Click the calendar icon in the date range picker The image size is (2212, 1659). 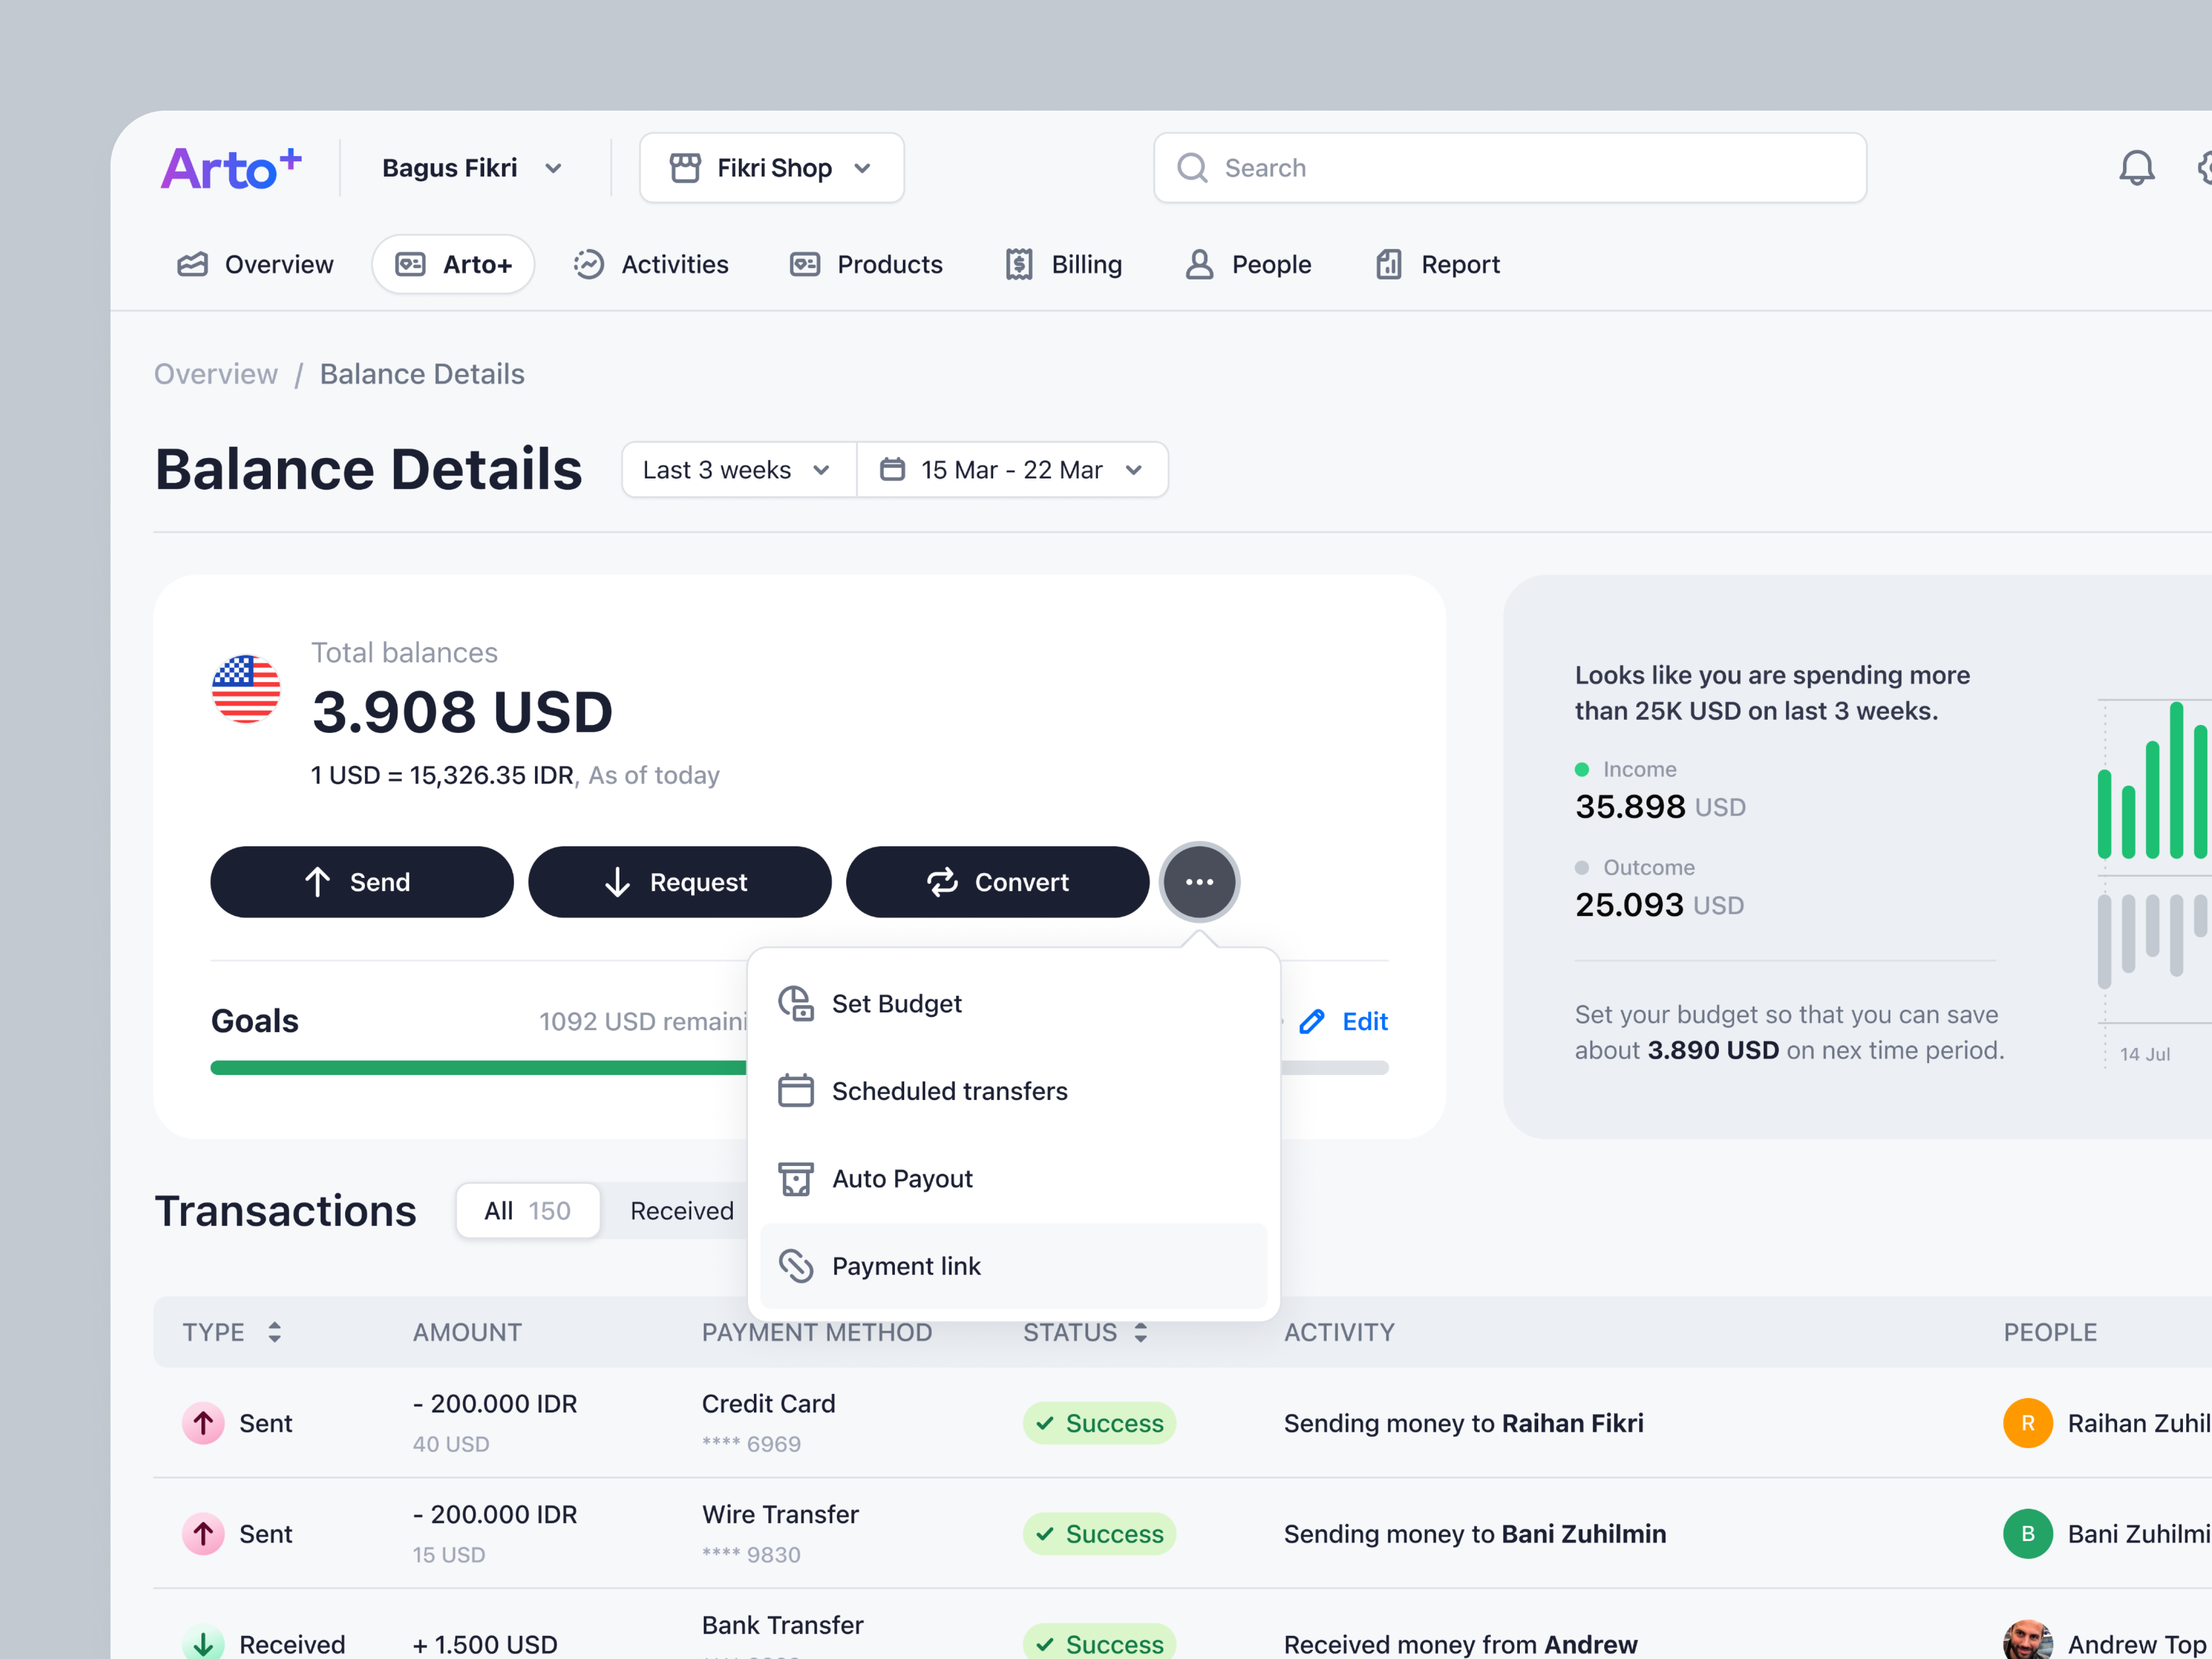click(x=893, y=469)
